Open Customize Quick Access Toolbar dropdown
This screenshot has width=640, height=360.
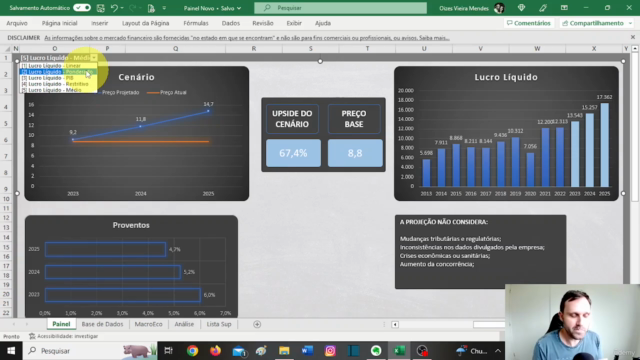click(x=164, y=8)
